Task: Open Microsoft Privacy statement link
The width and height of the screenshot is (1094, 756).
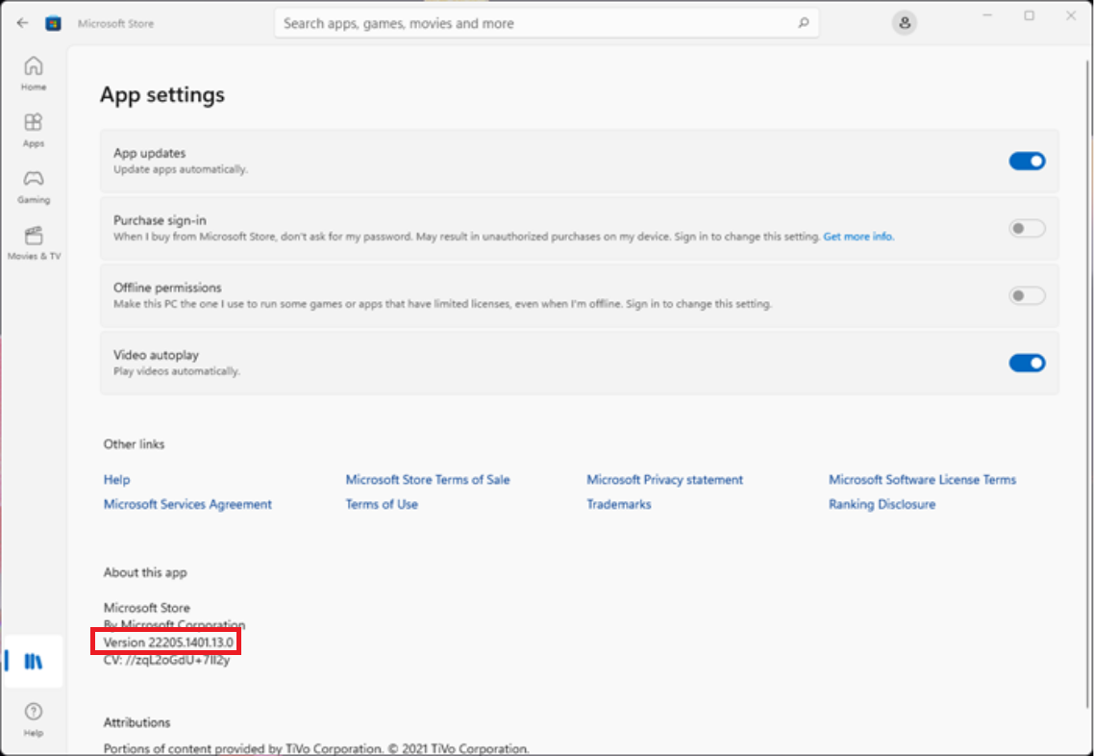Action: pyautogui.click(x=664, y=480)
